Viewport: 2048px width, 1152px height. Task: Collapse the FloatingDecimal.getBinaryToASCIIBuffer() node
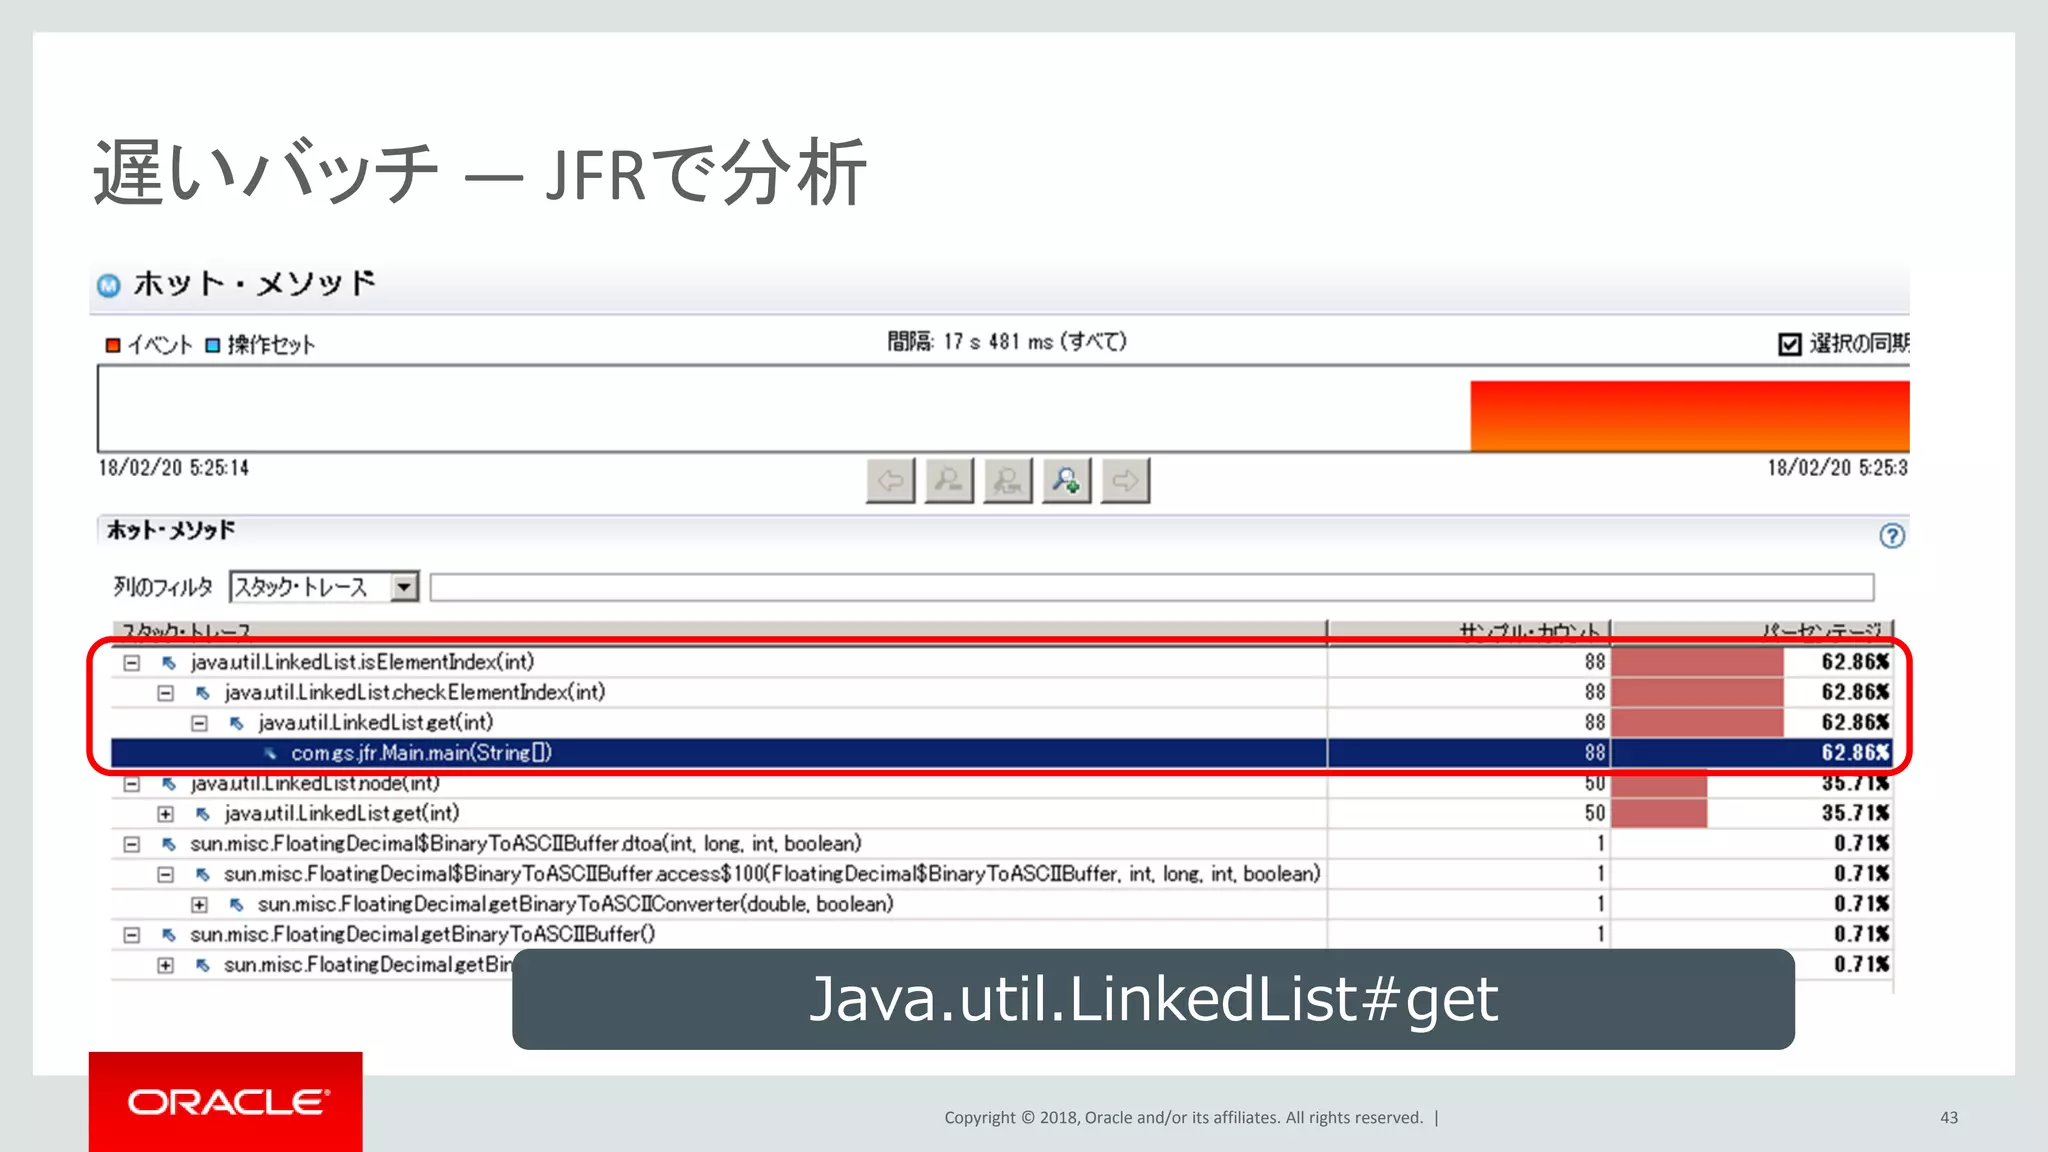131,935
